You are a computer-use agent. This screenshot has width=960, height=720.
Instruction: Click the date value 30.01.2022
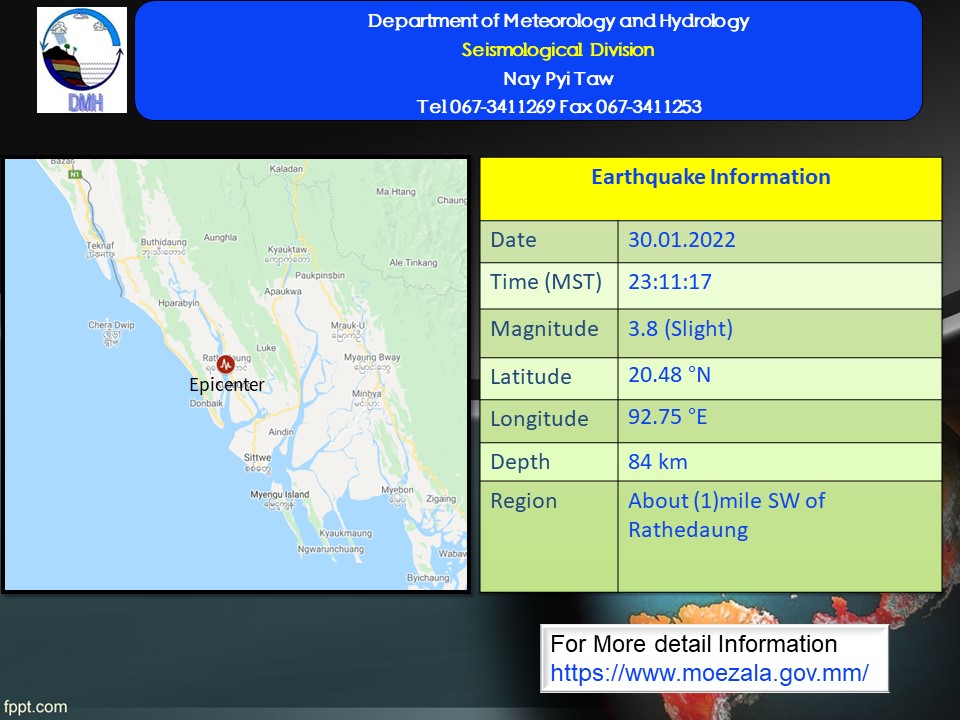click(x=681, y=239)
